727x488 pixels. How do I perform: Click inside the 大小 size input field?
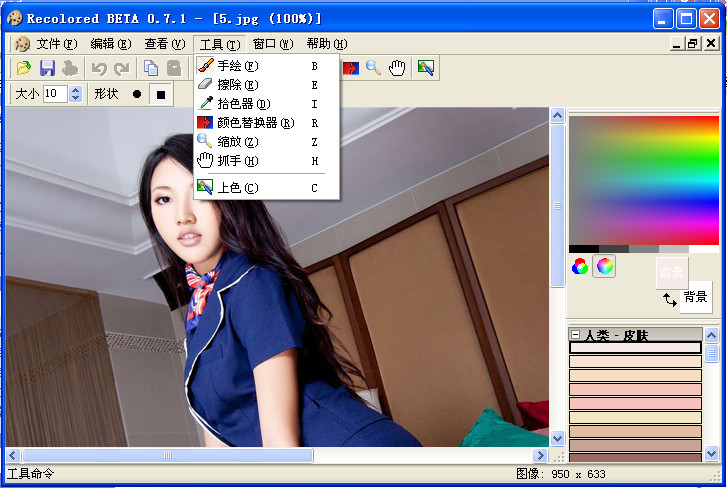[x=55, y=94]
